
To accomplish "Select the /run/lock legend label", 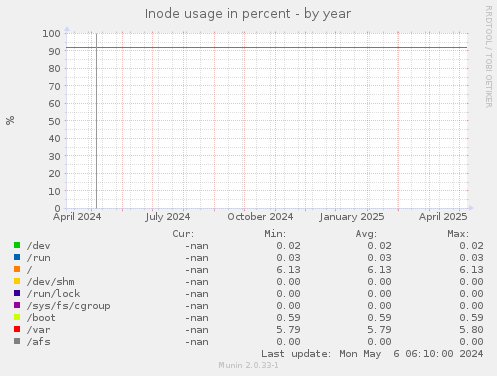I will [53, 294].
